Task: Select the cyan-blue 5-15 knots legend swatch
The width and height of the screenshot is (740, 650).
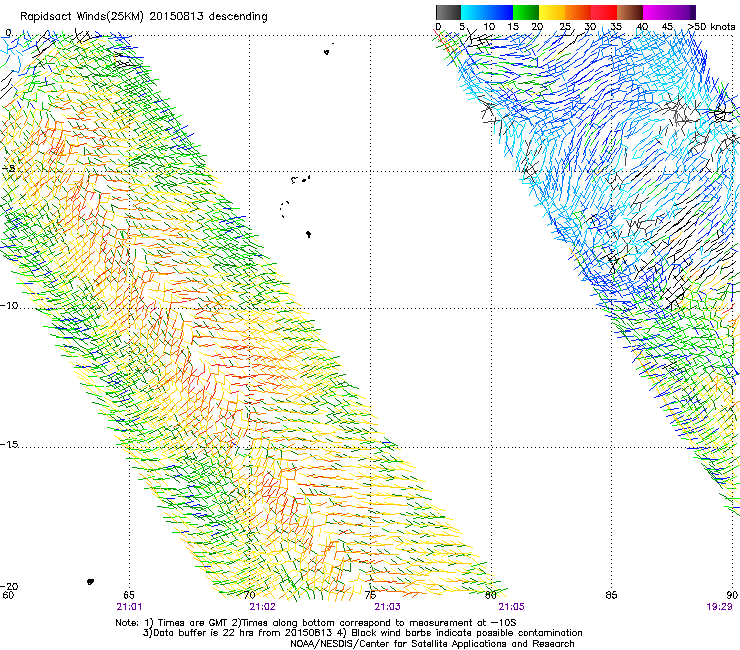Action: (x=487, y=12)
